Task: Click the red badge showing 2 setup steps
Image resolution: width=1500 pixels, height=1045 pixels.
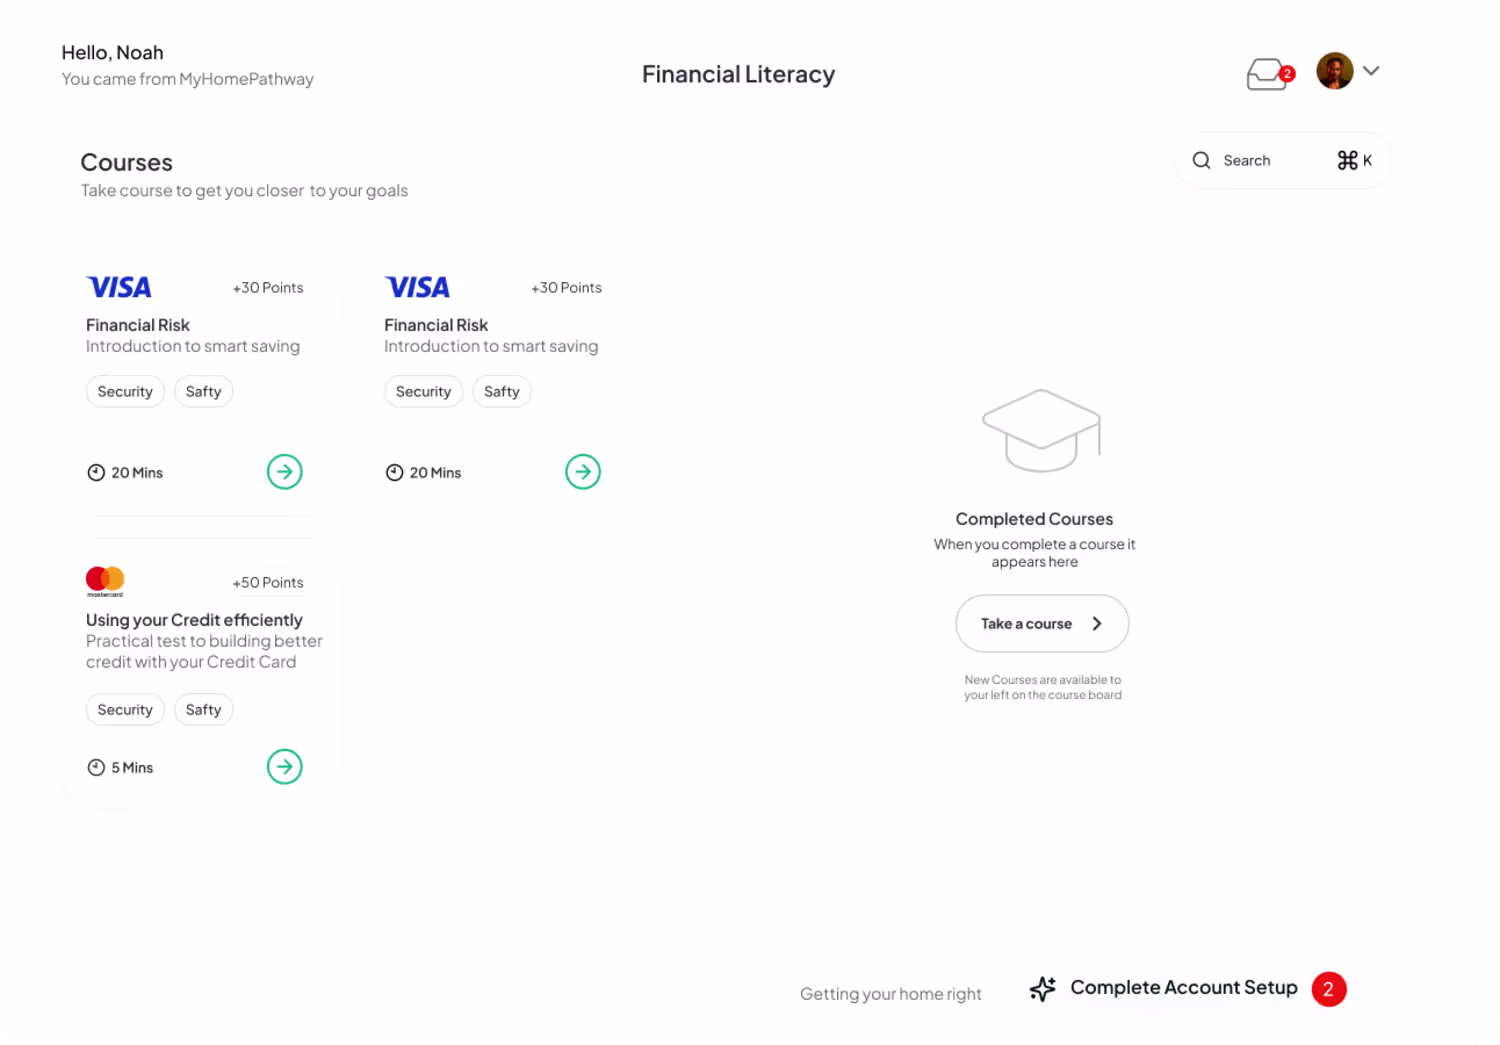Action: (x=1329, y=989)
